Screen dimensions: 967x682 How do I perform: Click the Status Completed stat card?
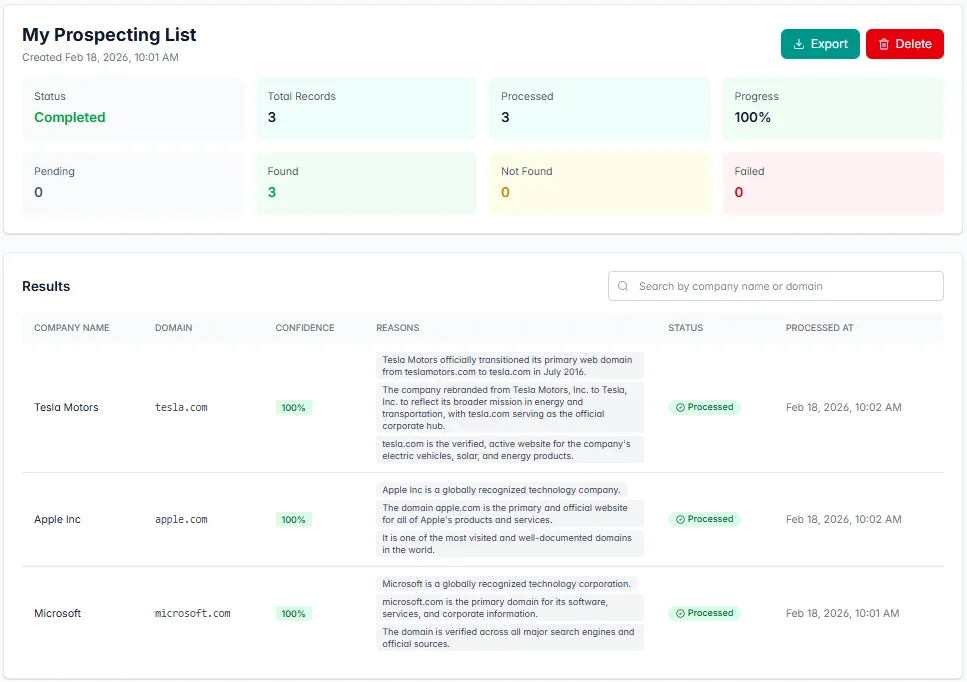tap(133, 108)
